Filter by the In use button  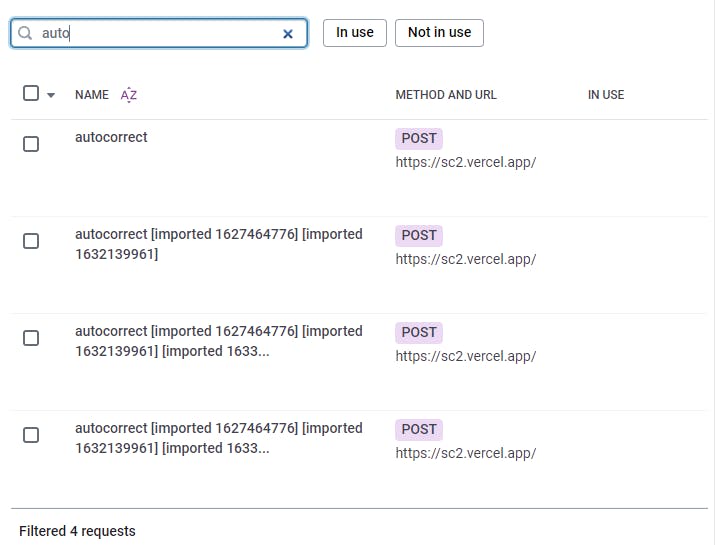(x=355, y=33)
